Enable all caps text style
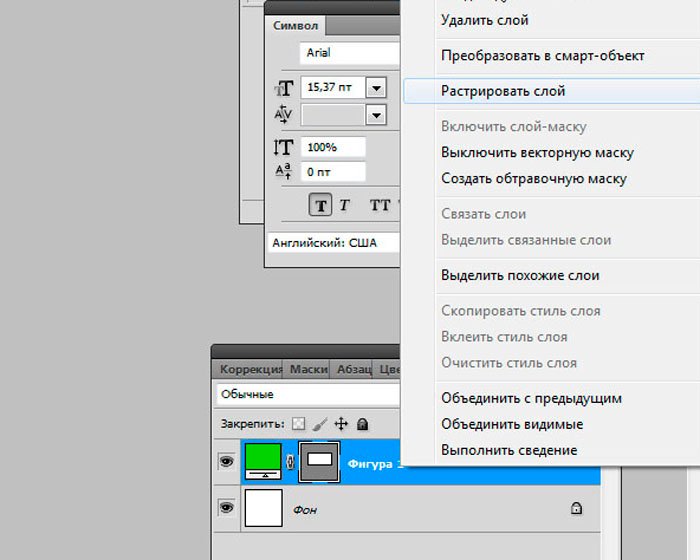Viewport: 700px width, 560px height. (380, 205)
